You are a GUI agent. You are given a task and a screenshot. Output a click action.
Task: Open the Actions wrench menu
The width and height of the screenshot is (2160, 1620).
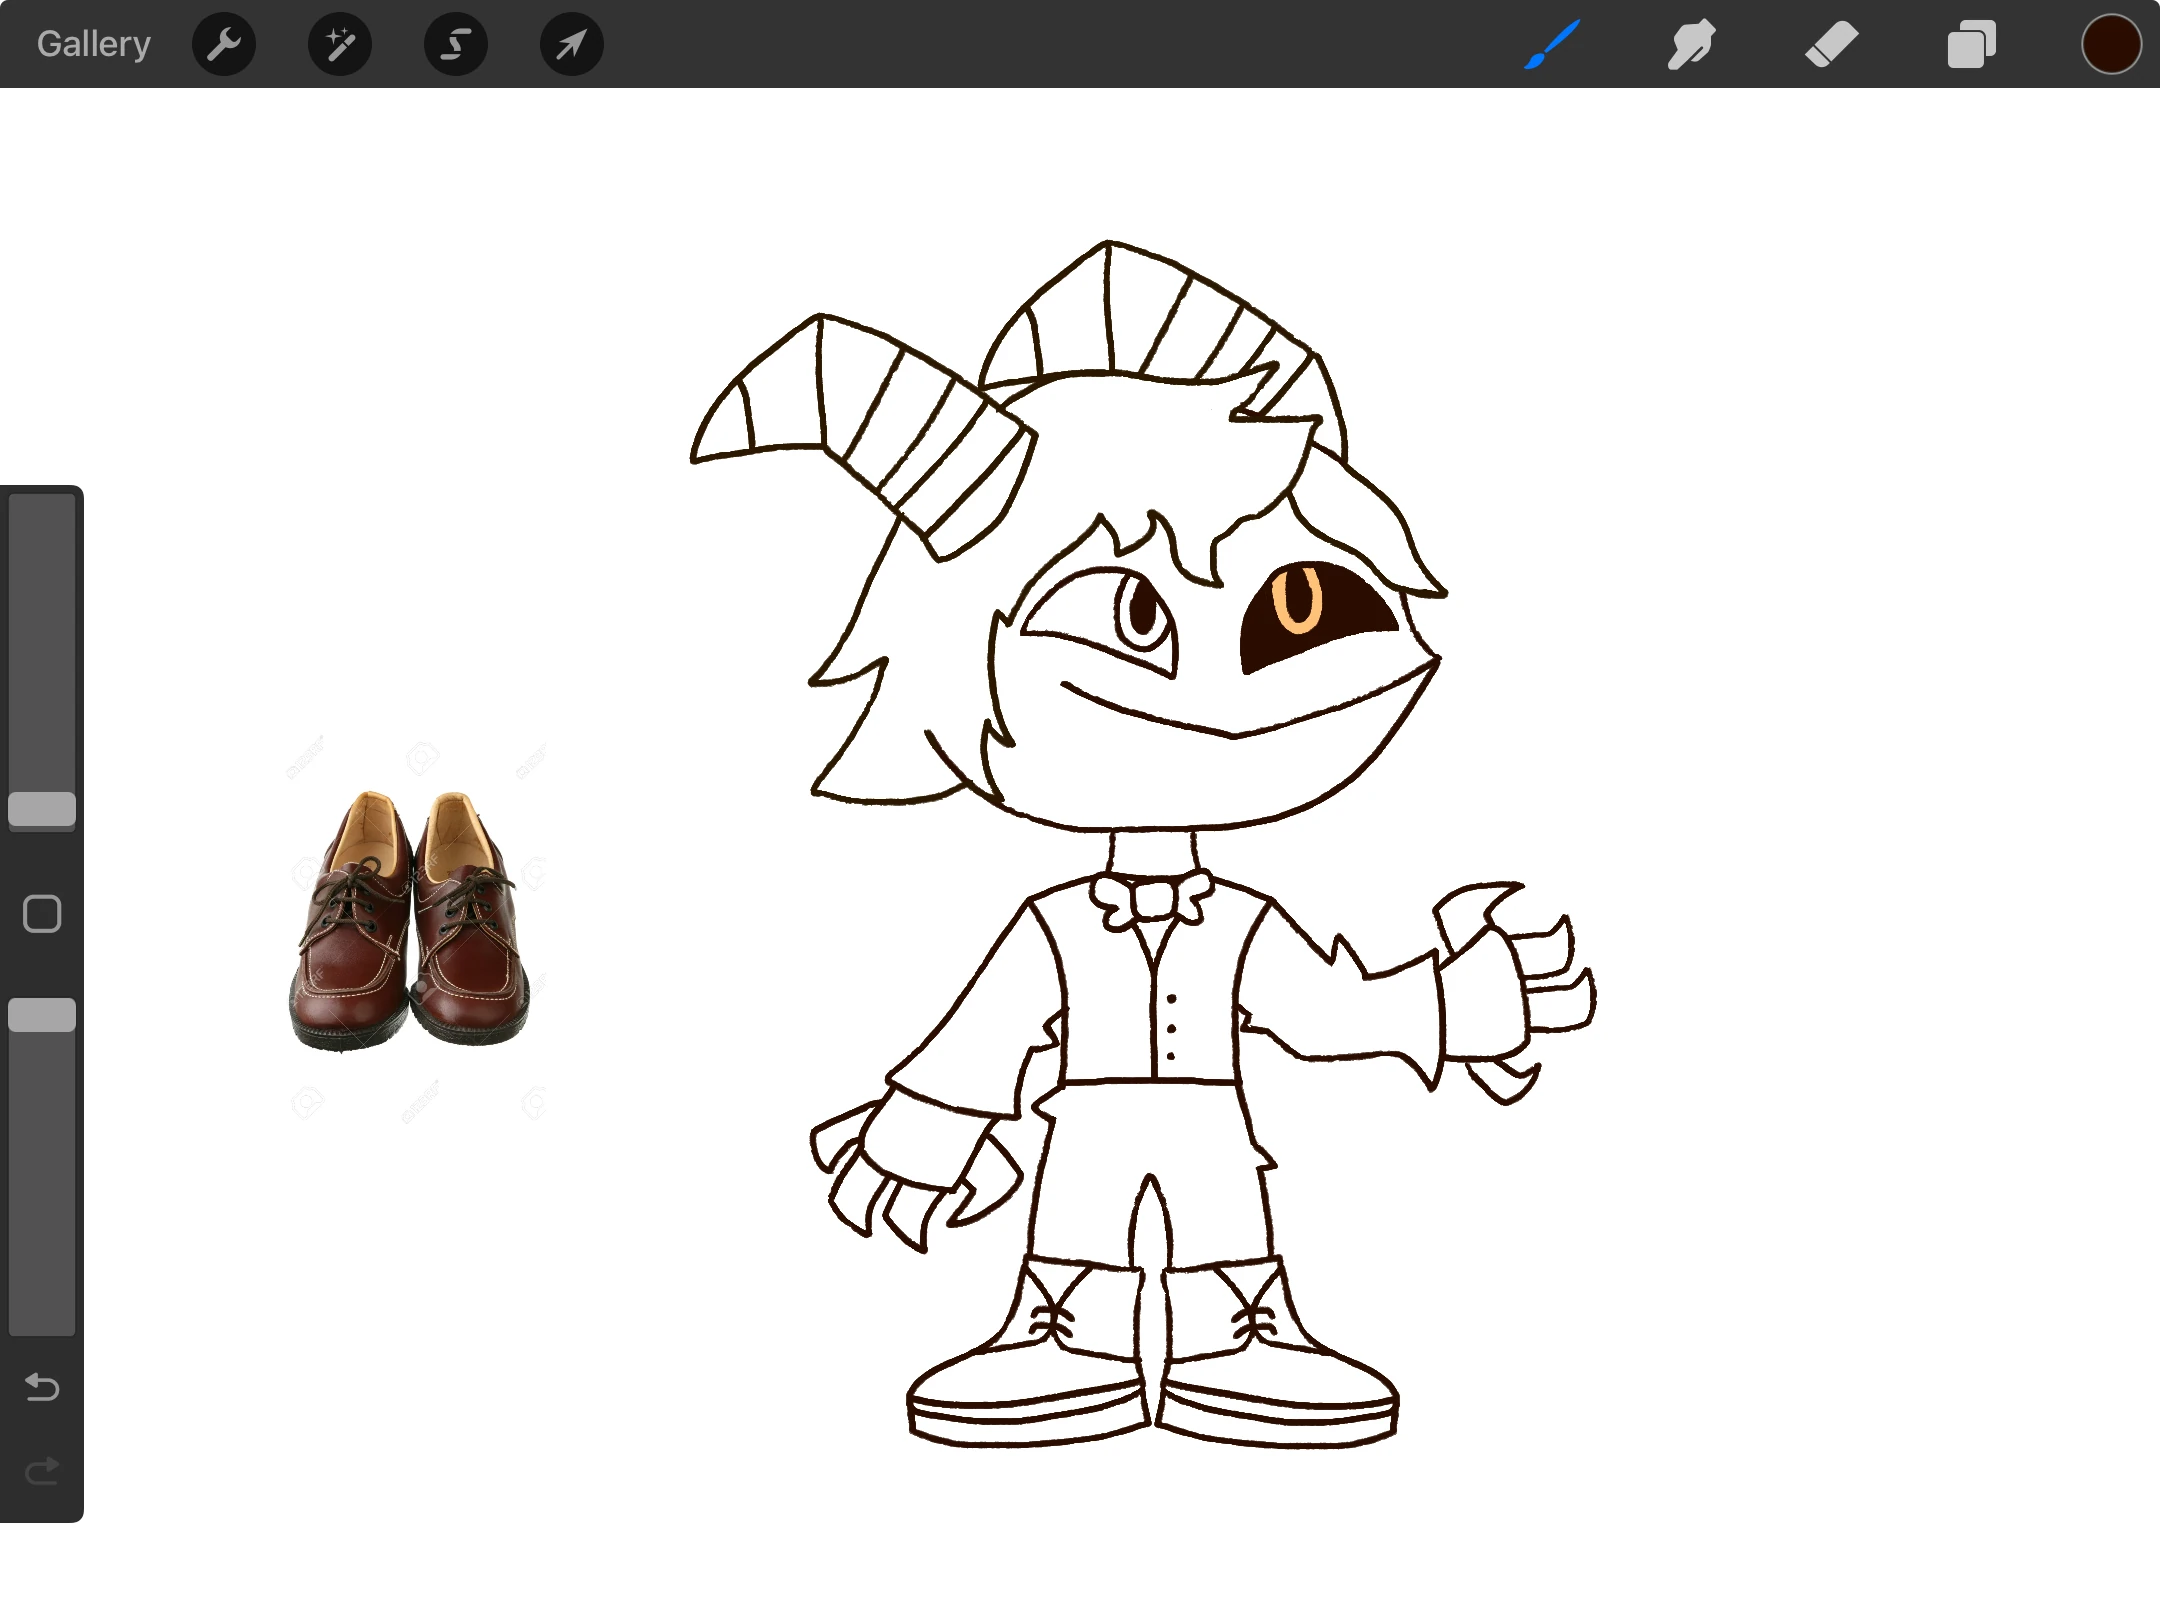click(224, 44)
